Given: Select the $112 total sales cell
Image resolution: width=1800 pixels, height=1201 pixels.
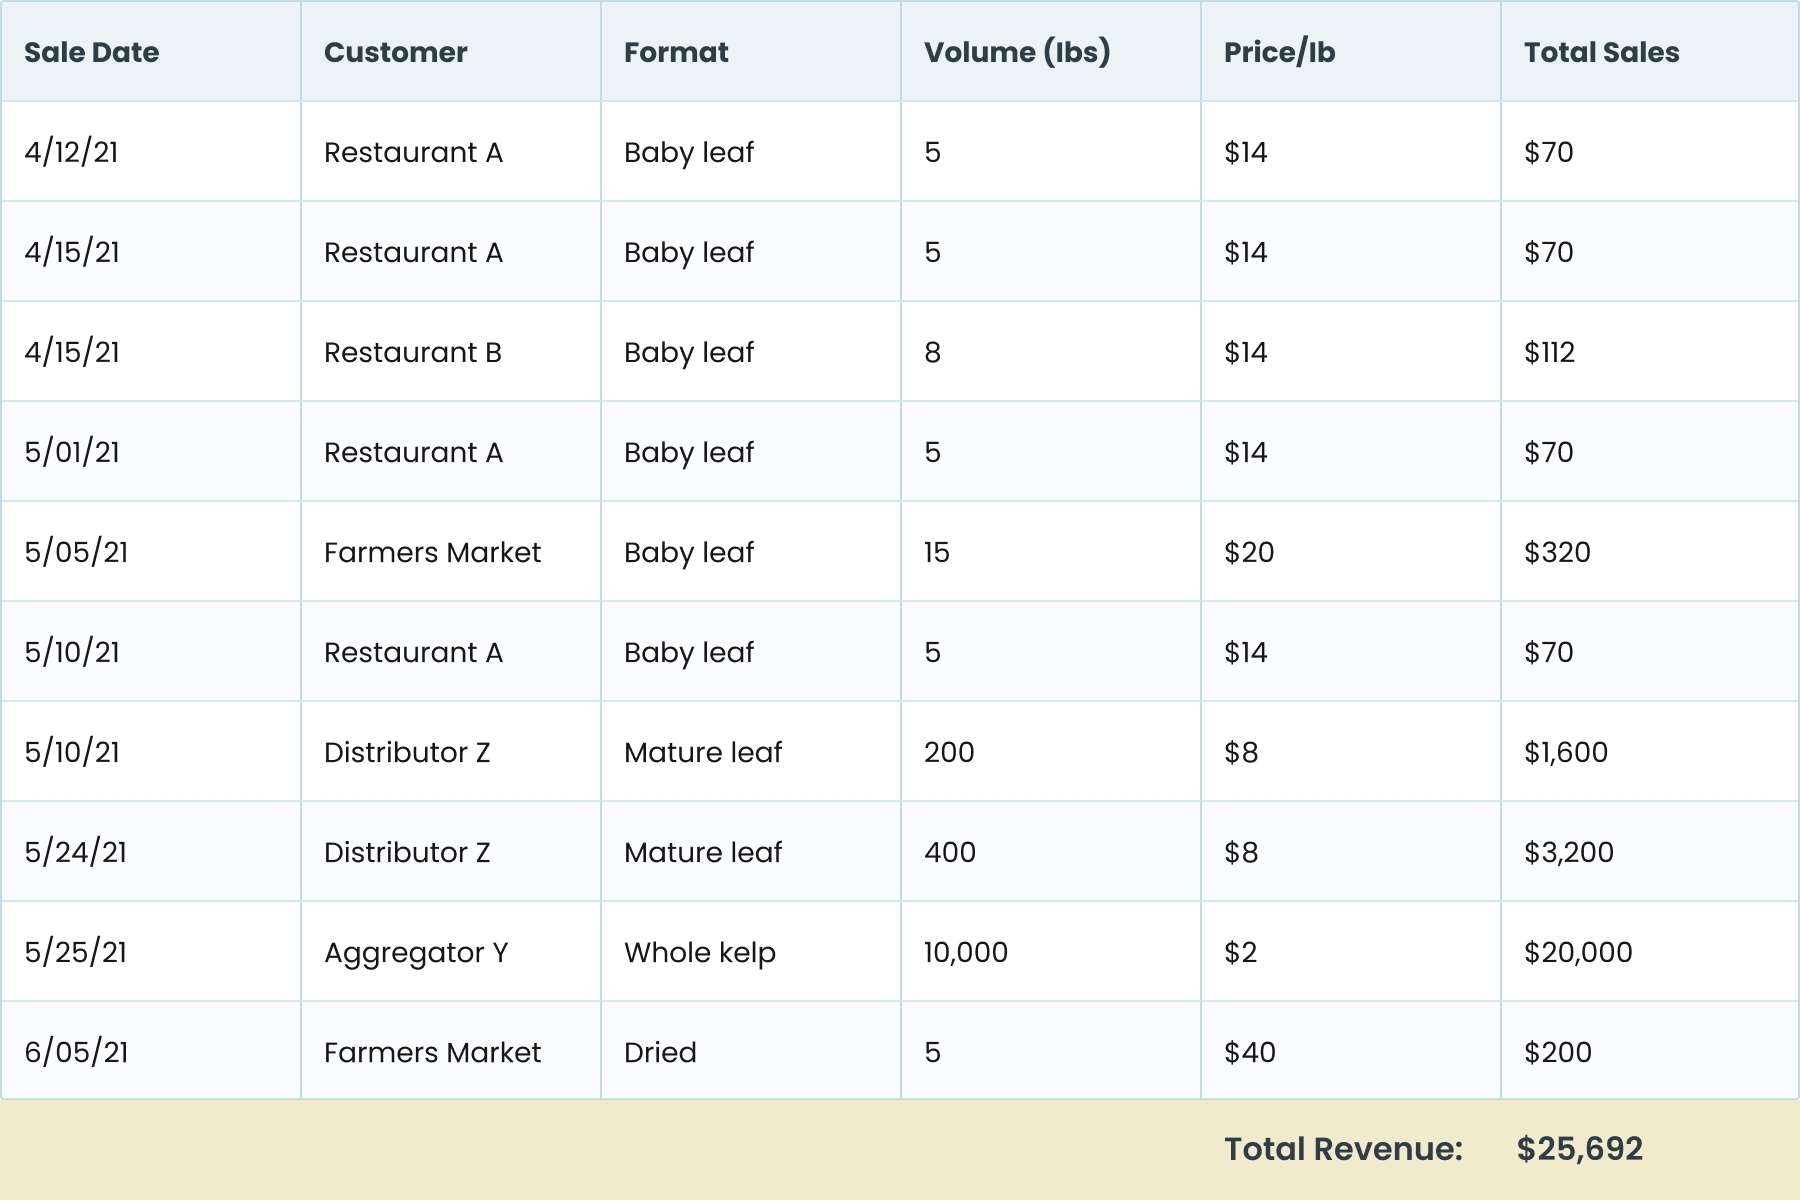Looking at the screenshot, I should coord(1549,352).
